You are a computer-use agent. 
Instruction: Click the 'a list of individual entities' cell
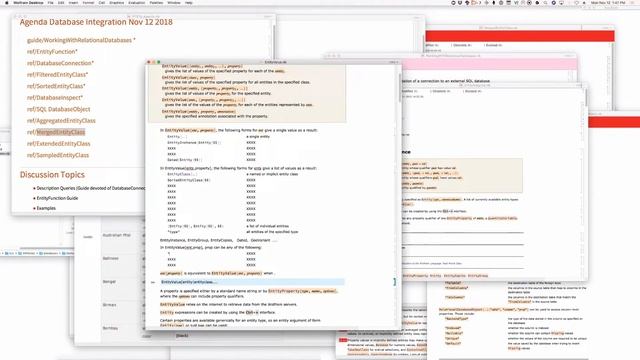(267, 226)
